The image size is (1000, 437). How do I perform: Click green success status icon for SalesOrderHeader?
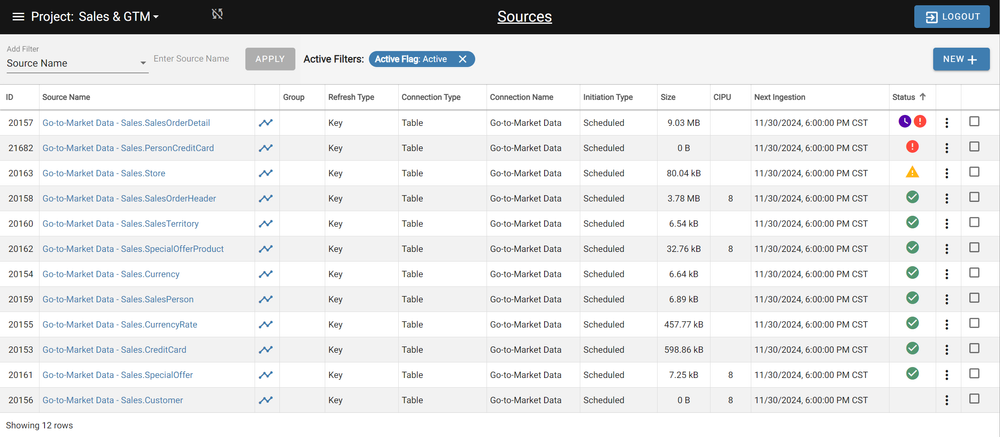[913, 197]
